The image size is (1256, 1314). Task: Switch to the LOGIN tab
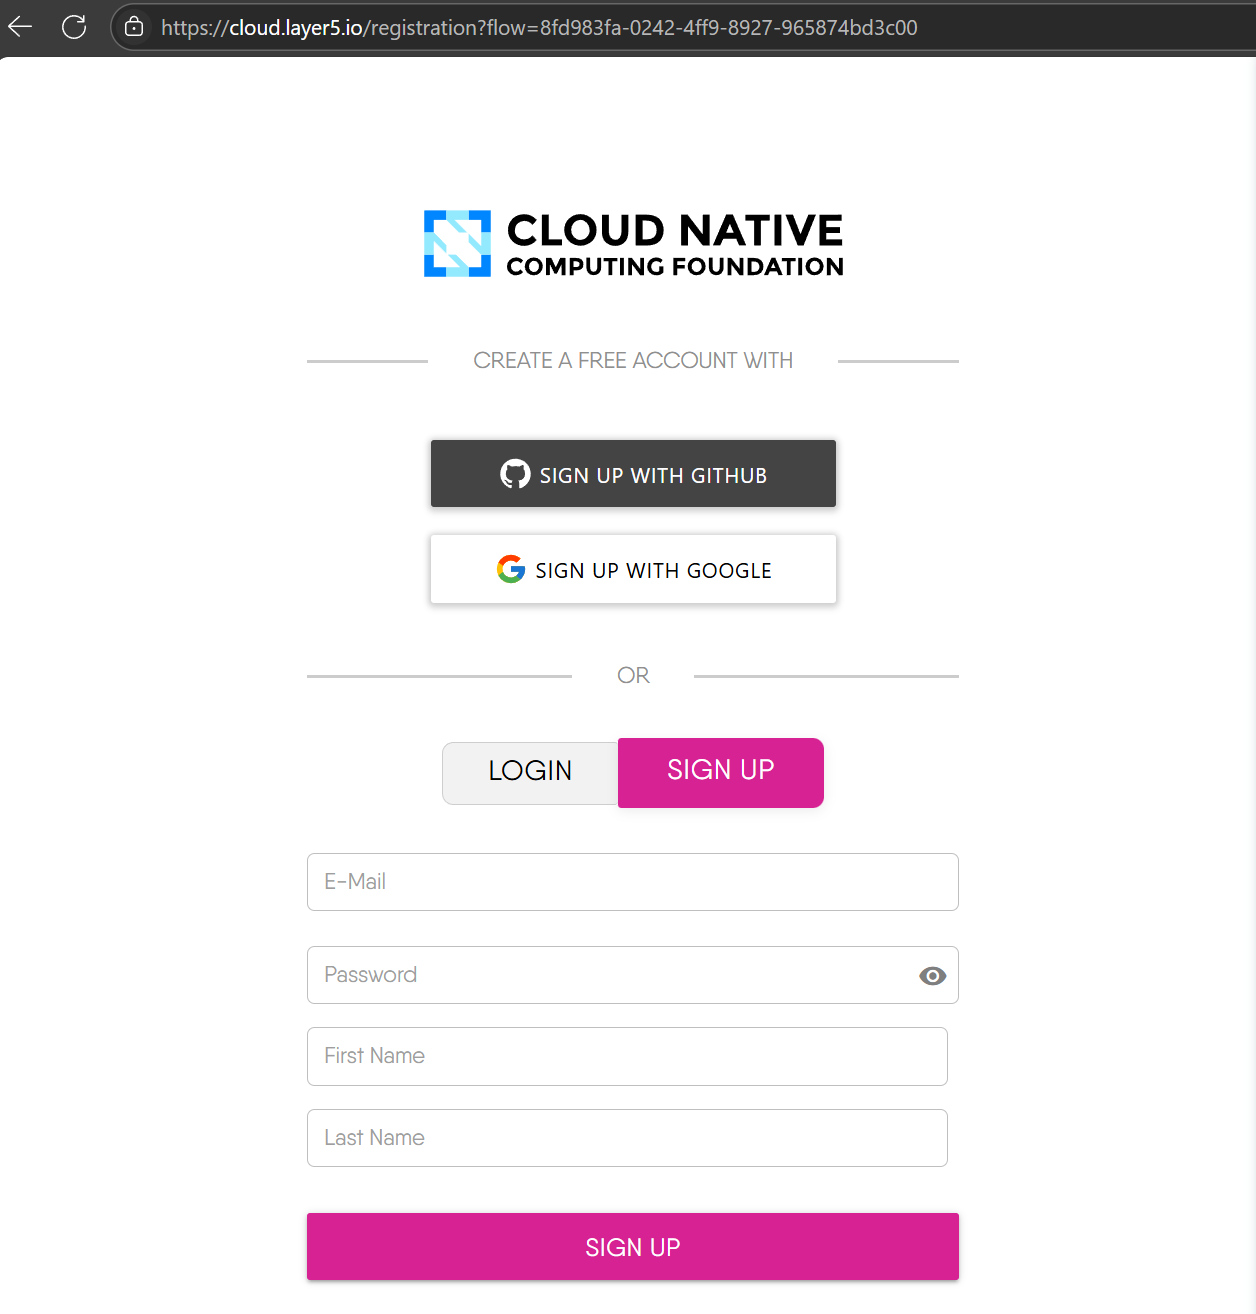(x=530, y=772)
